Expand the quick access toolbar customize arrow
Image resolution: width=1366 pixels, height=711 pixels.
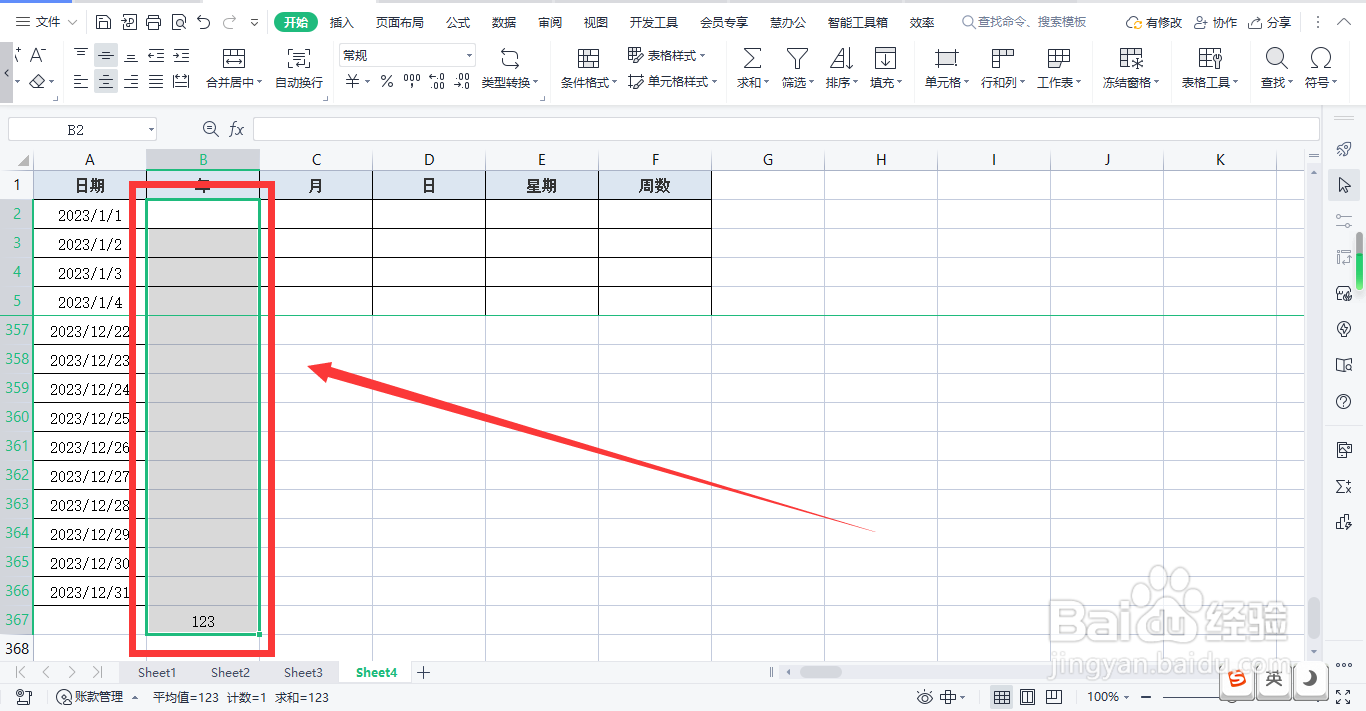click(254, 22)
